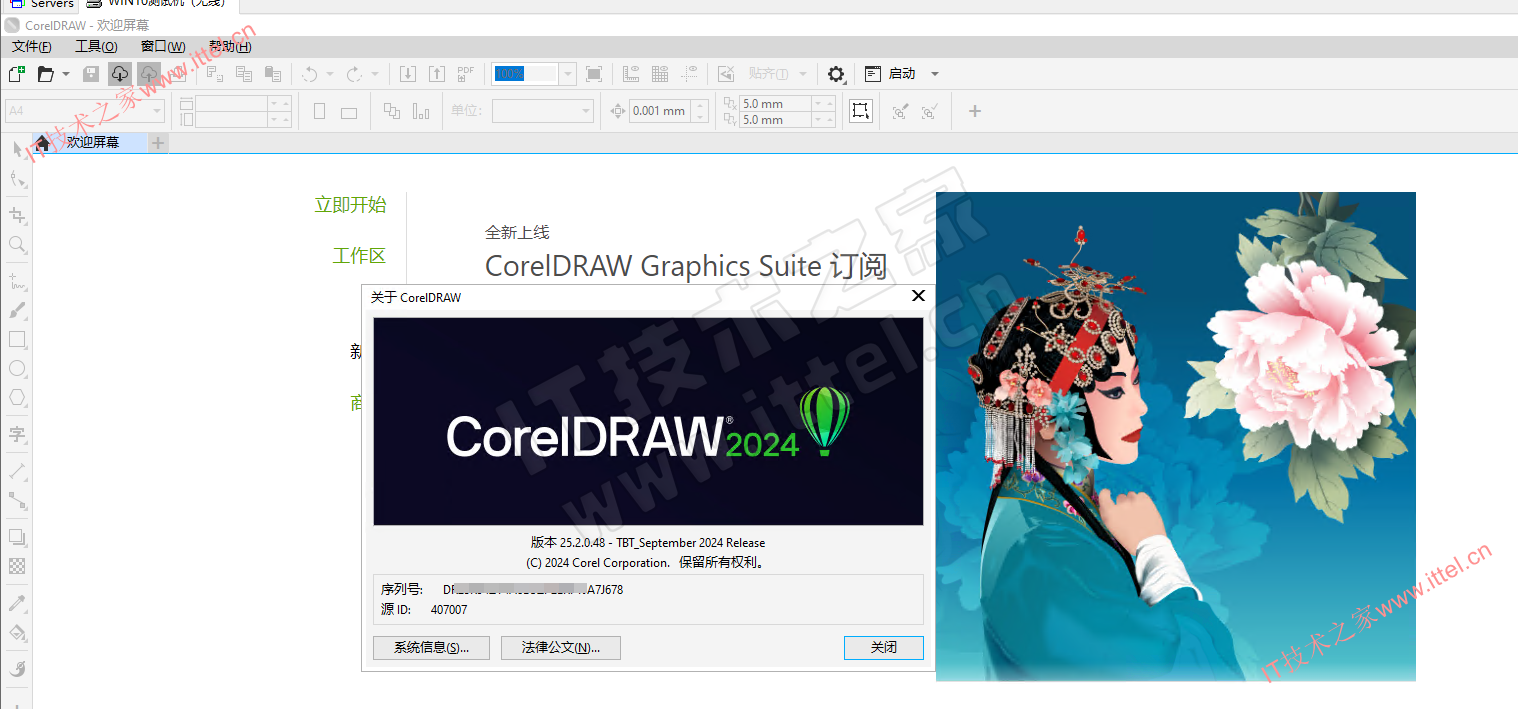This screenshot has width=1518, height=709.
Task: Expand the Undo history dropdown arrow
Action: click(x=331, y=74)
